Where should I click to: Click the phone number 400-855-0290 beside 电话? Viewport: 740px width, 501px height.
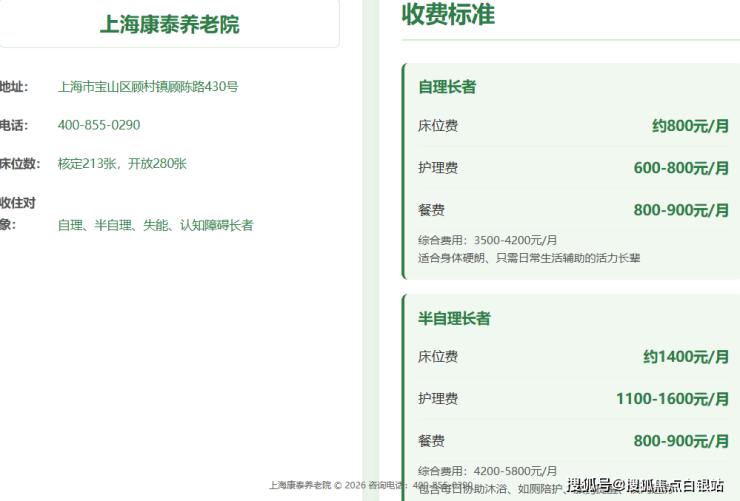click(99, 125)
